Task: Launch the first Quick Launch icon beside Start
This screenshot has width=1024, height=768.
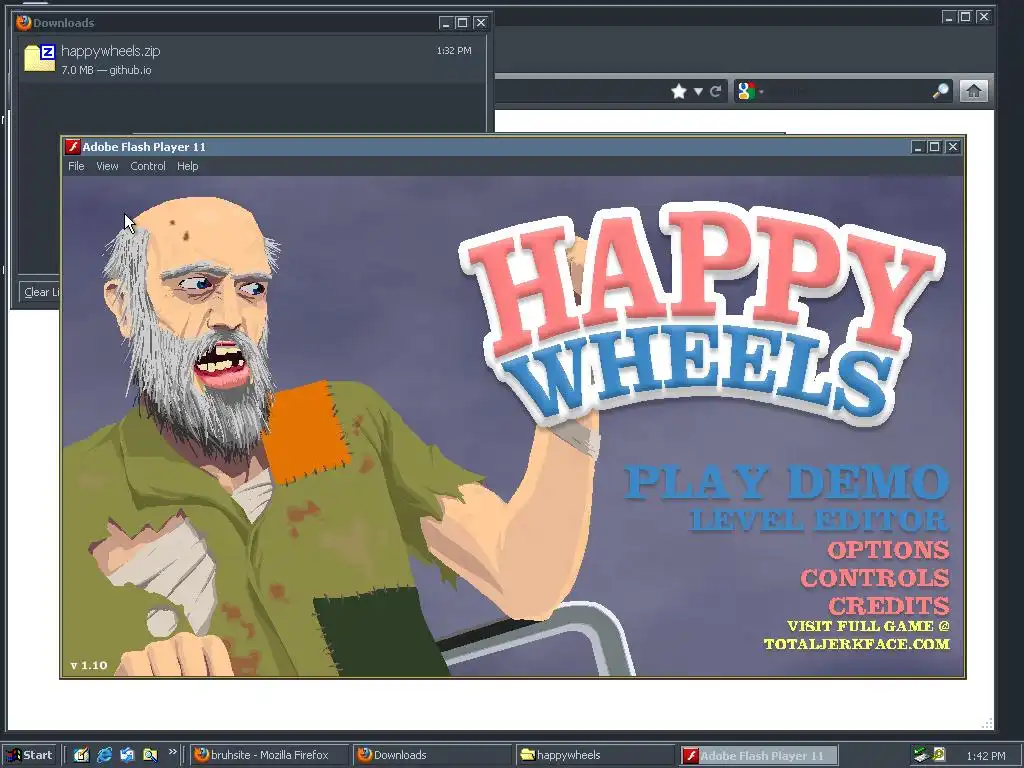Action: coord(81,755)
